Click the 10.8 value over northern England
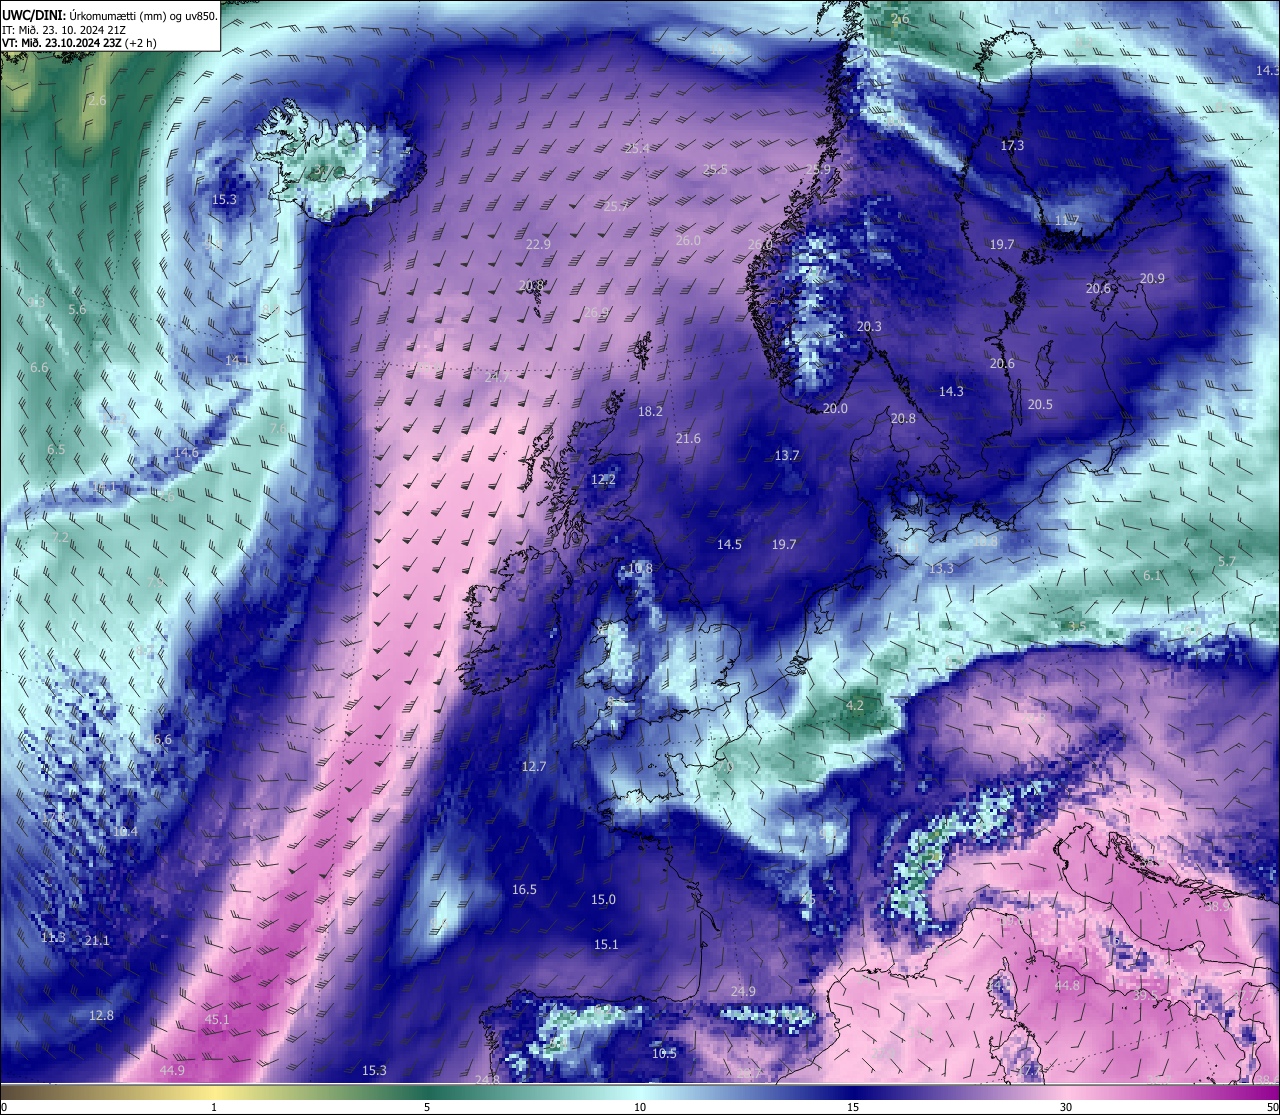The height and width of the screenshot is (1115, 1280). point(640,569)
